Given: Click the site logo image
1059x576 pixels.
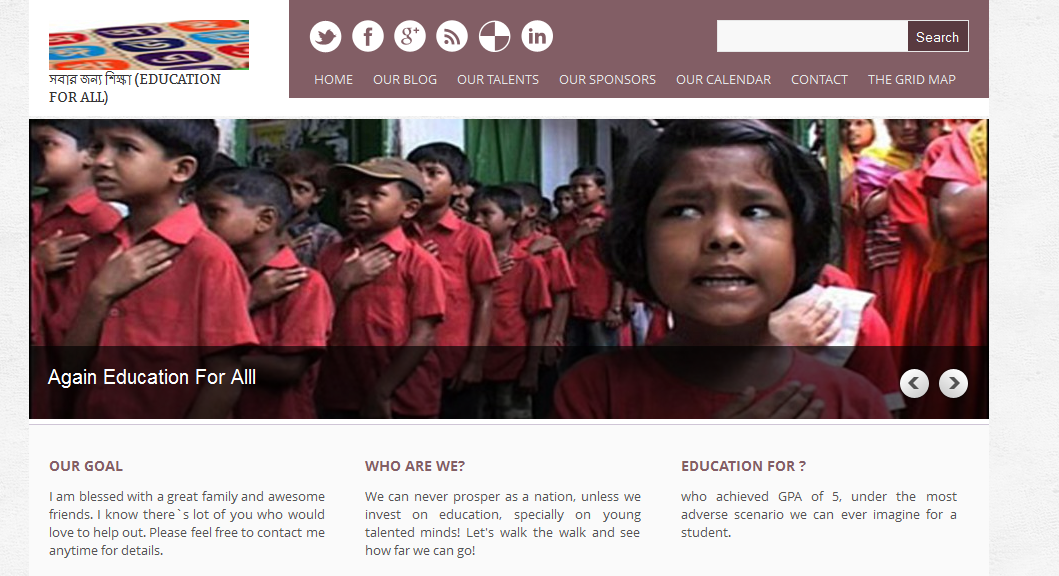Looking at the screenshot, I should (x=149, y=45).
